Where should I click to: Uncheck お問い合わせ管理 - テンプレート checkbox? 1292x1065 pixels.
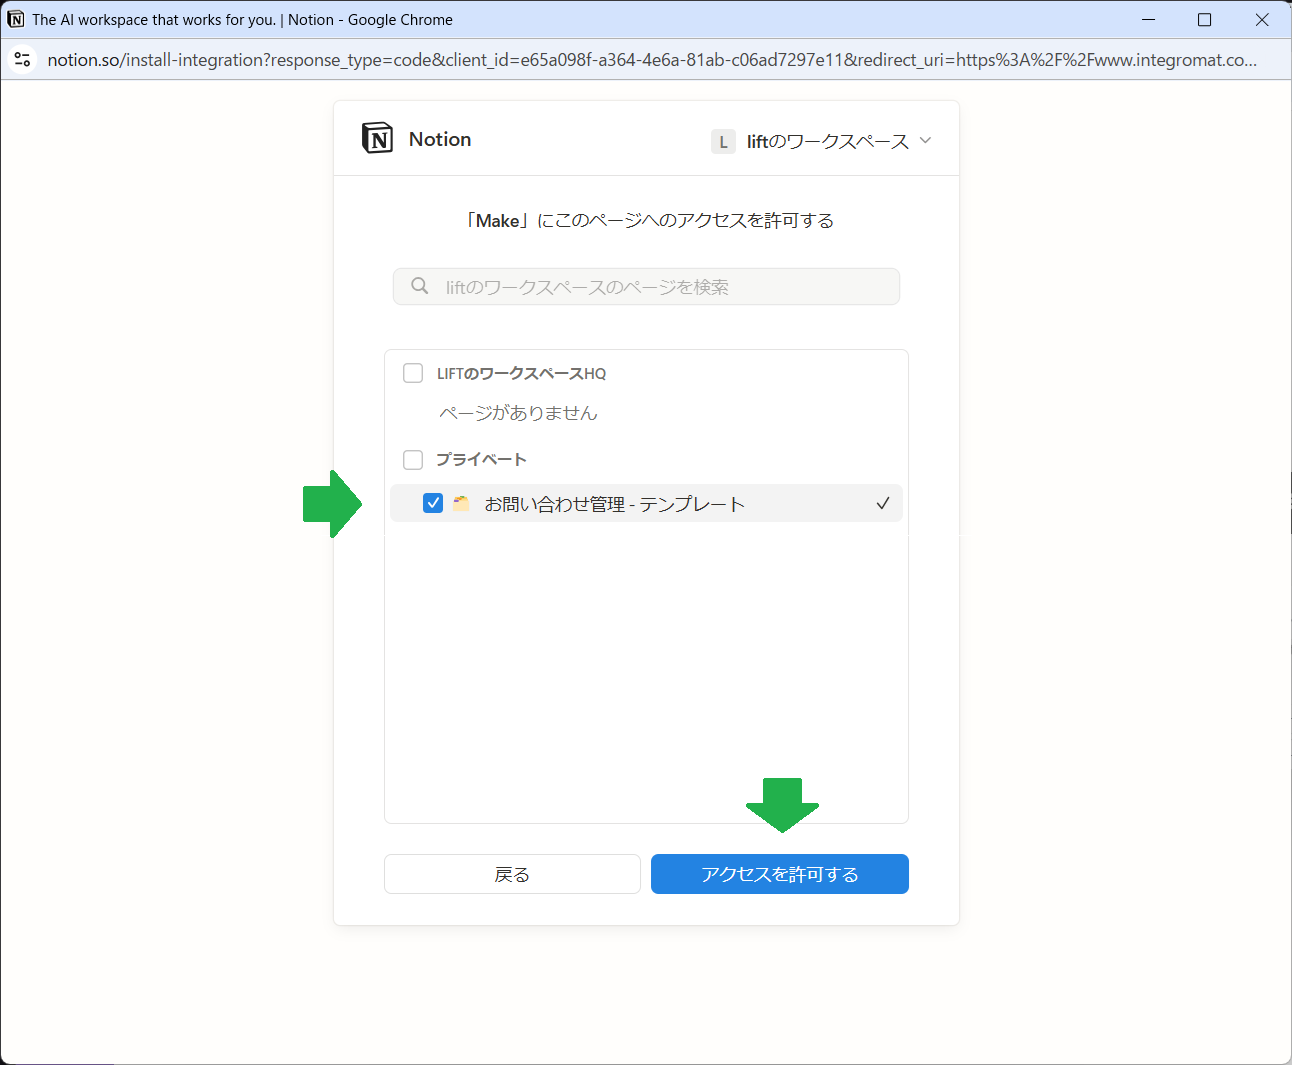(433, 503)
